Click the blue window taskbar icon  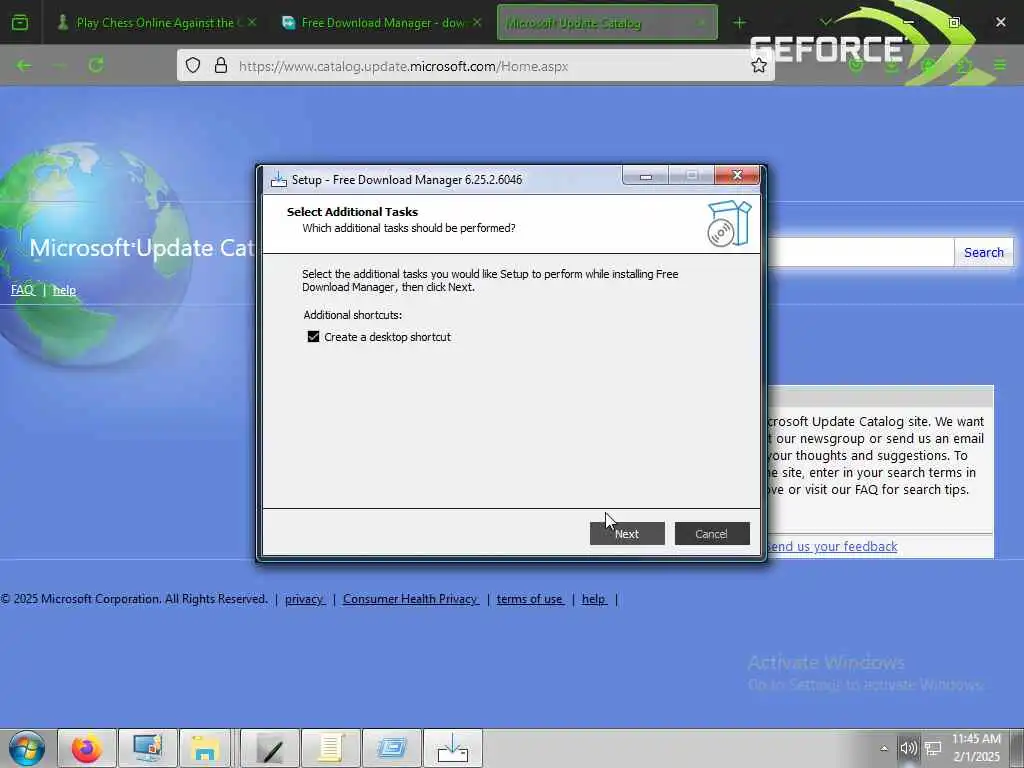click(x=391, y=748)
